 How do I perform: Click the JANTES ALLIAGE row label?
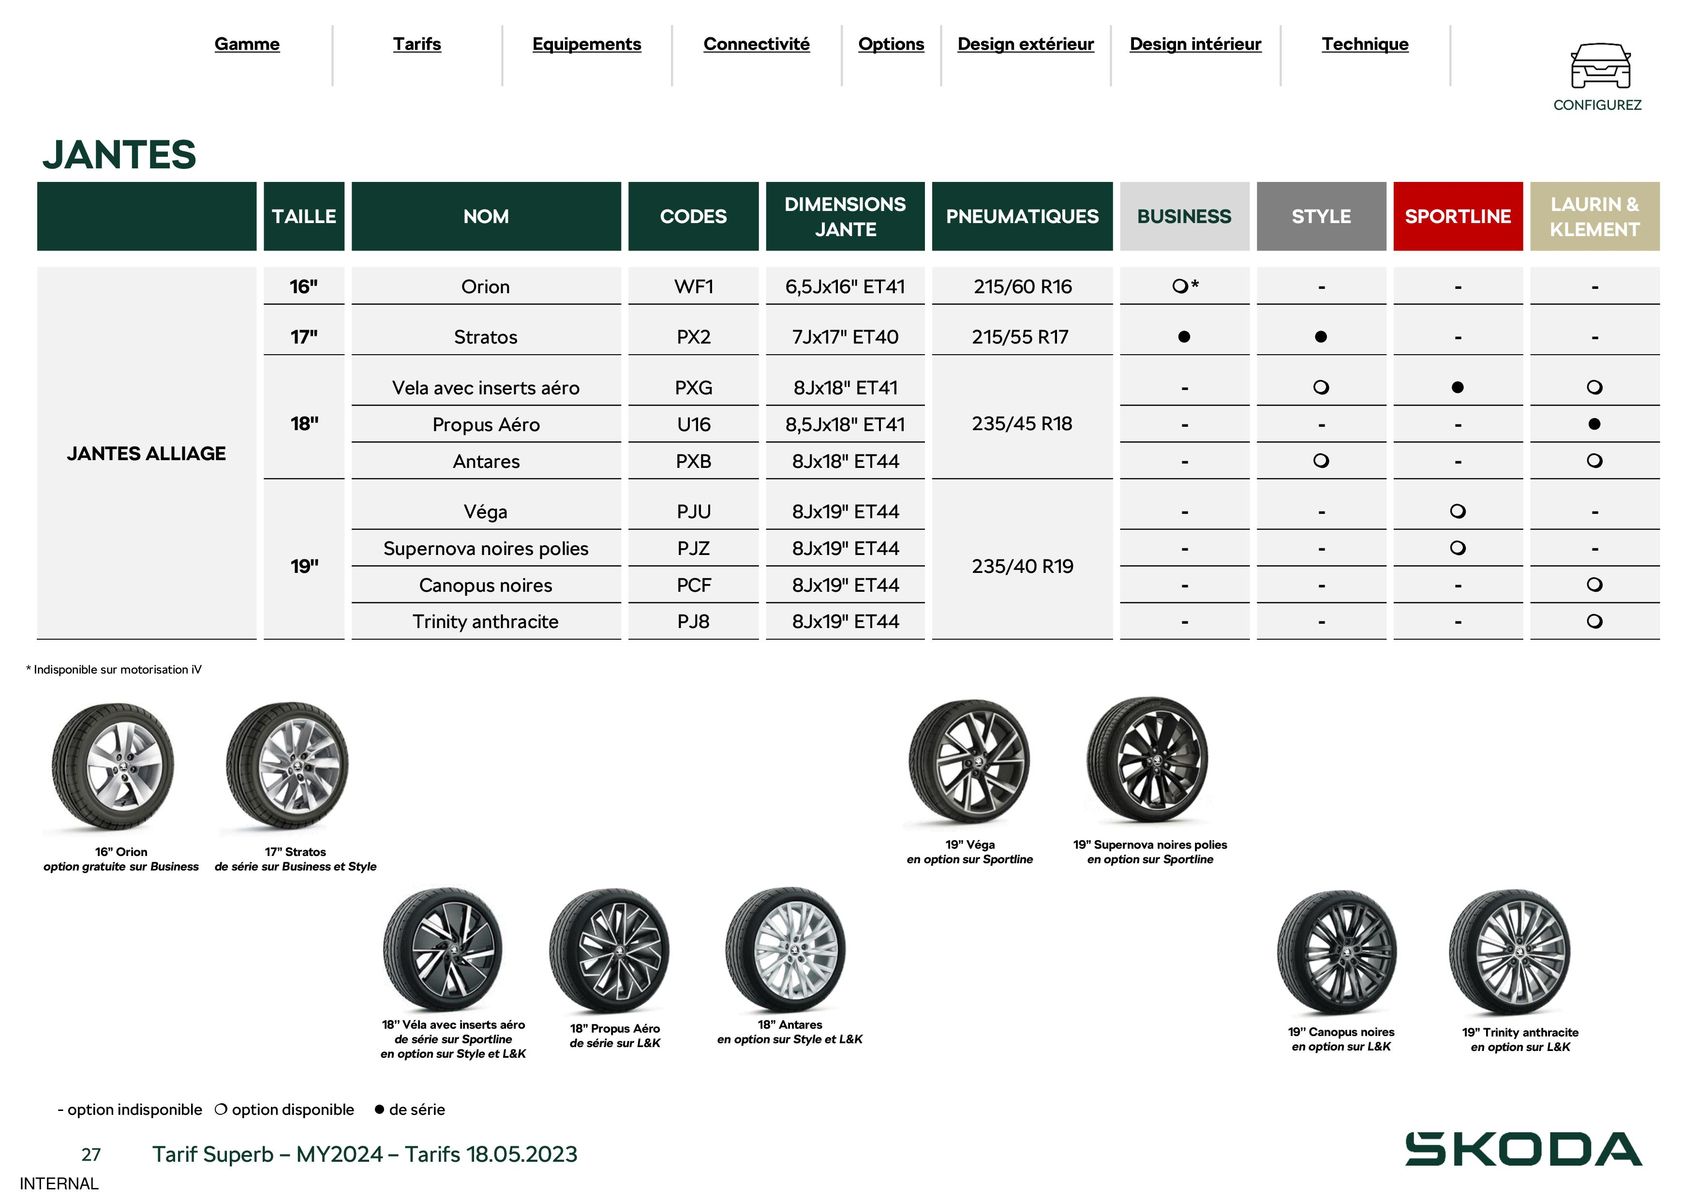tap(147, 453)
